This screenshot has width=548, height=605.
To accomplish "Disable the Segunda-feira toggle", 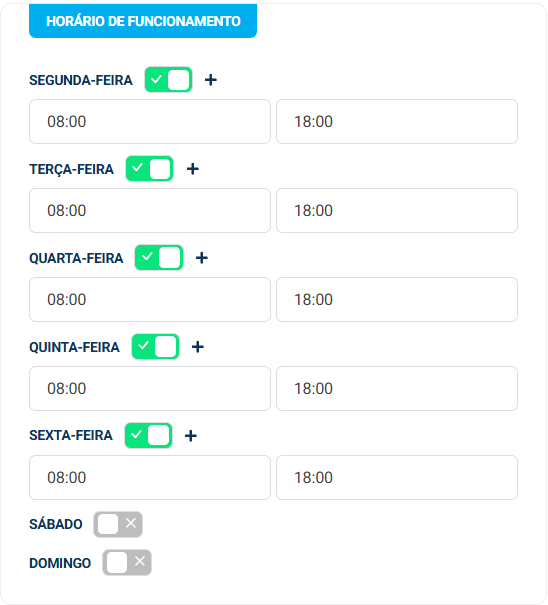I will [168, 80].
